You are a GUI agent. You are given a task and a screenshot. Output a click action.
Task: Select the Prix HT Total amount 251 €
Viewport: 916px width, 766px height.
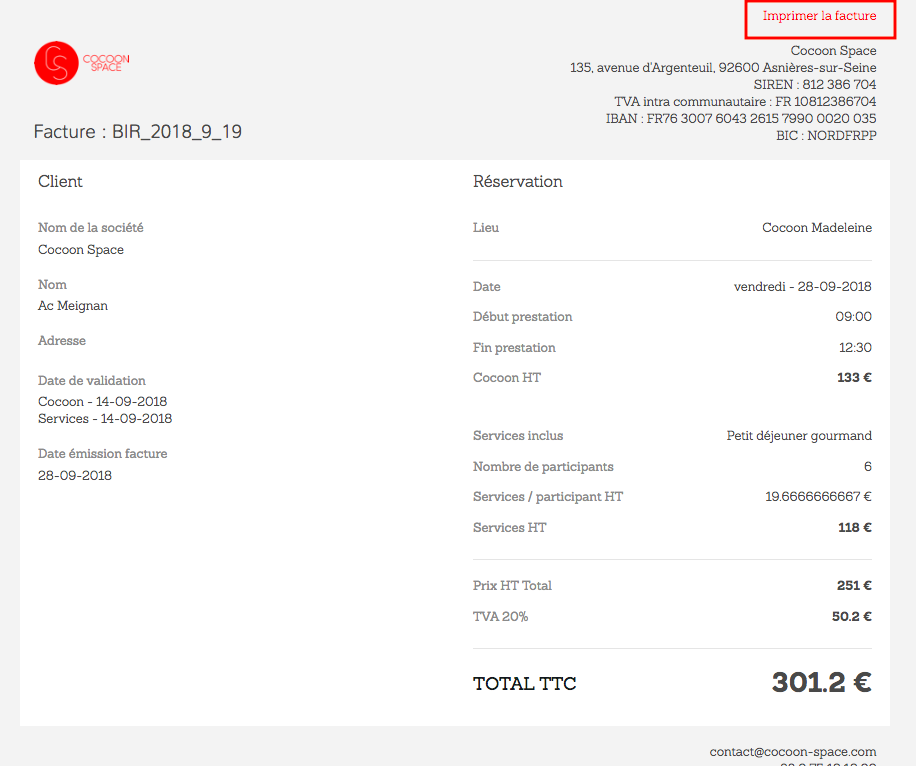point(854,585)
